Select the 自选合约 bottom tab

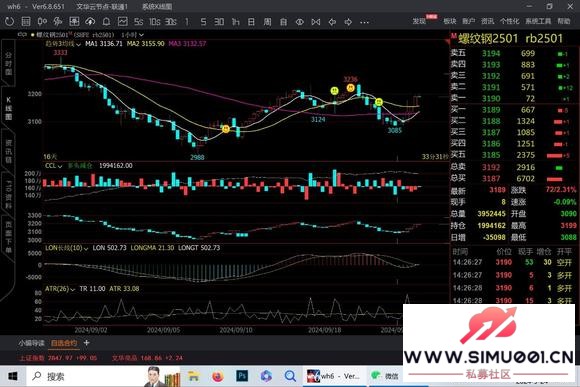coord(64,343)
